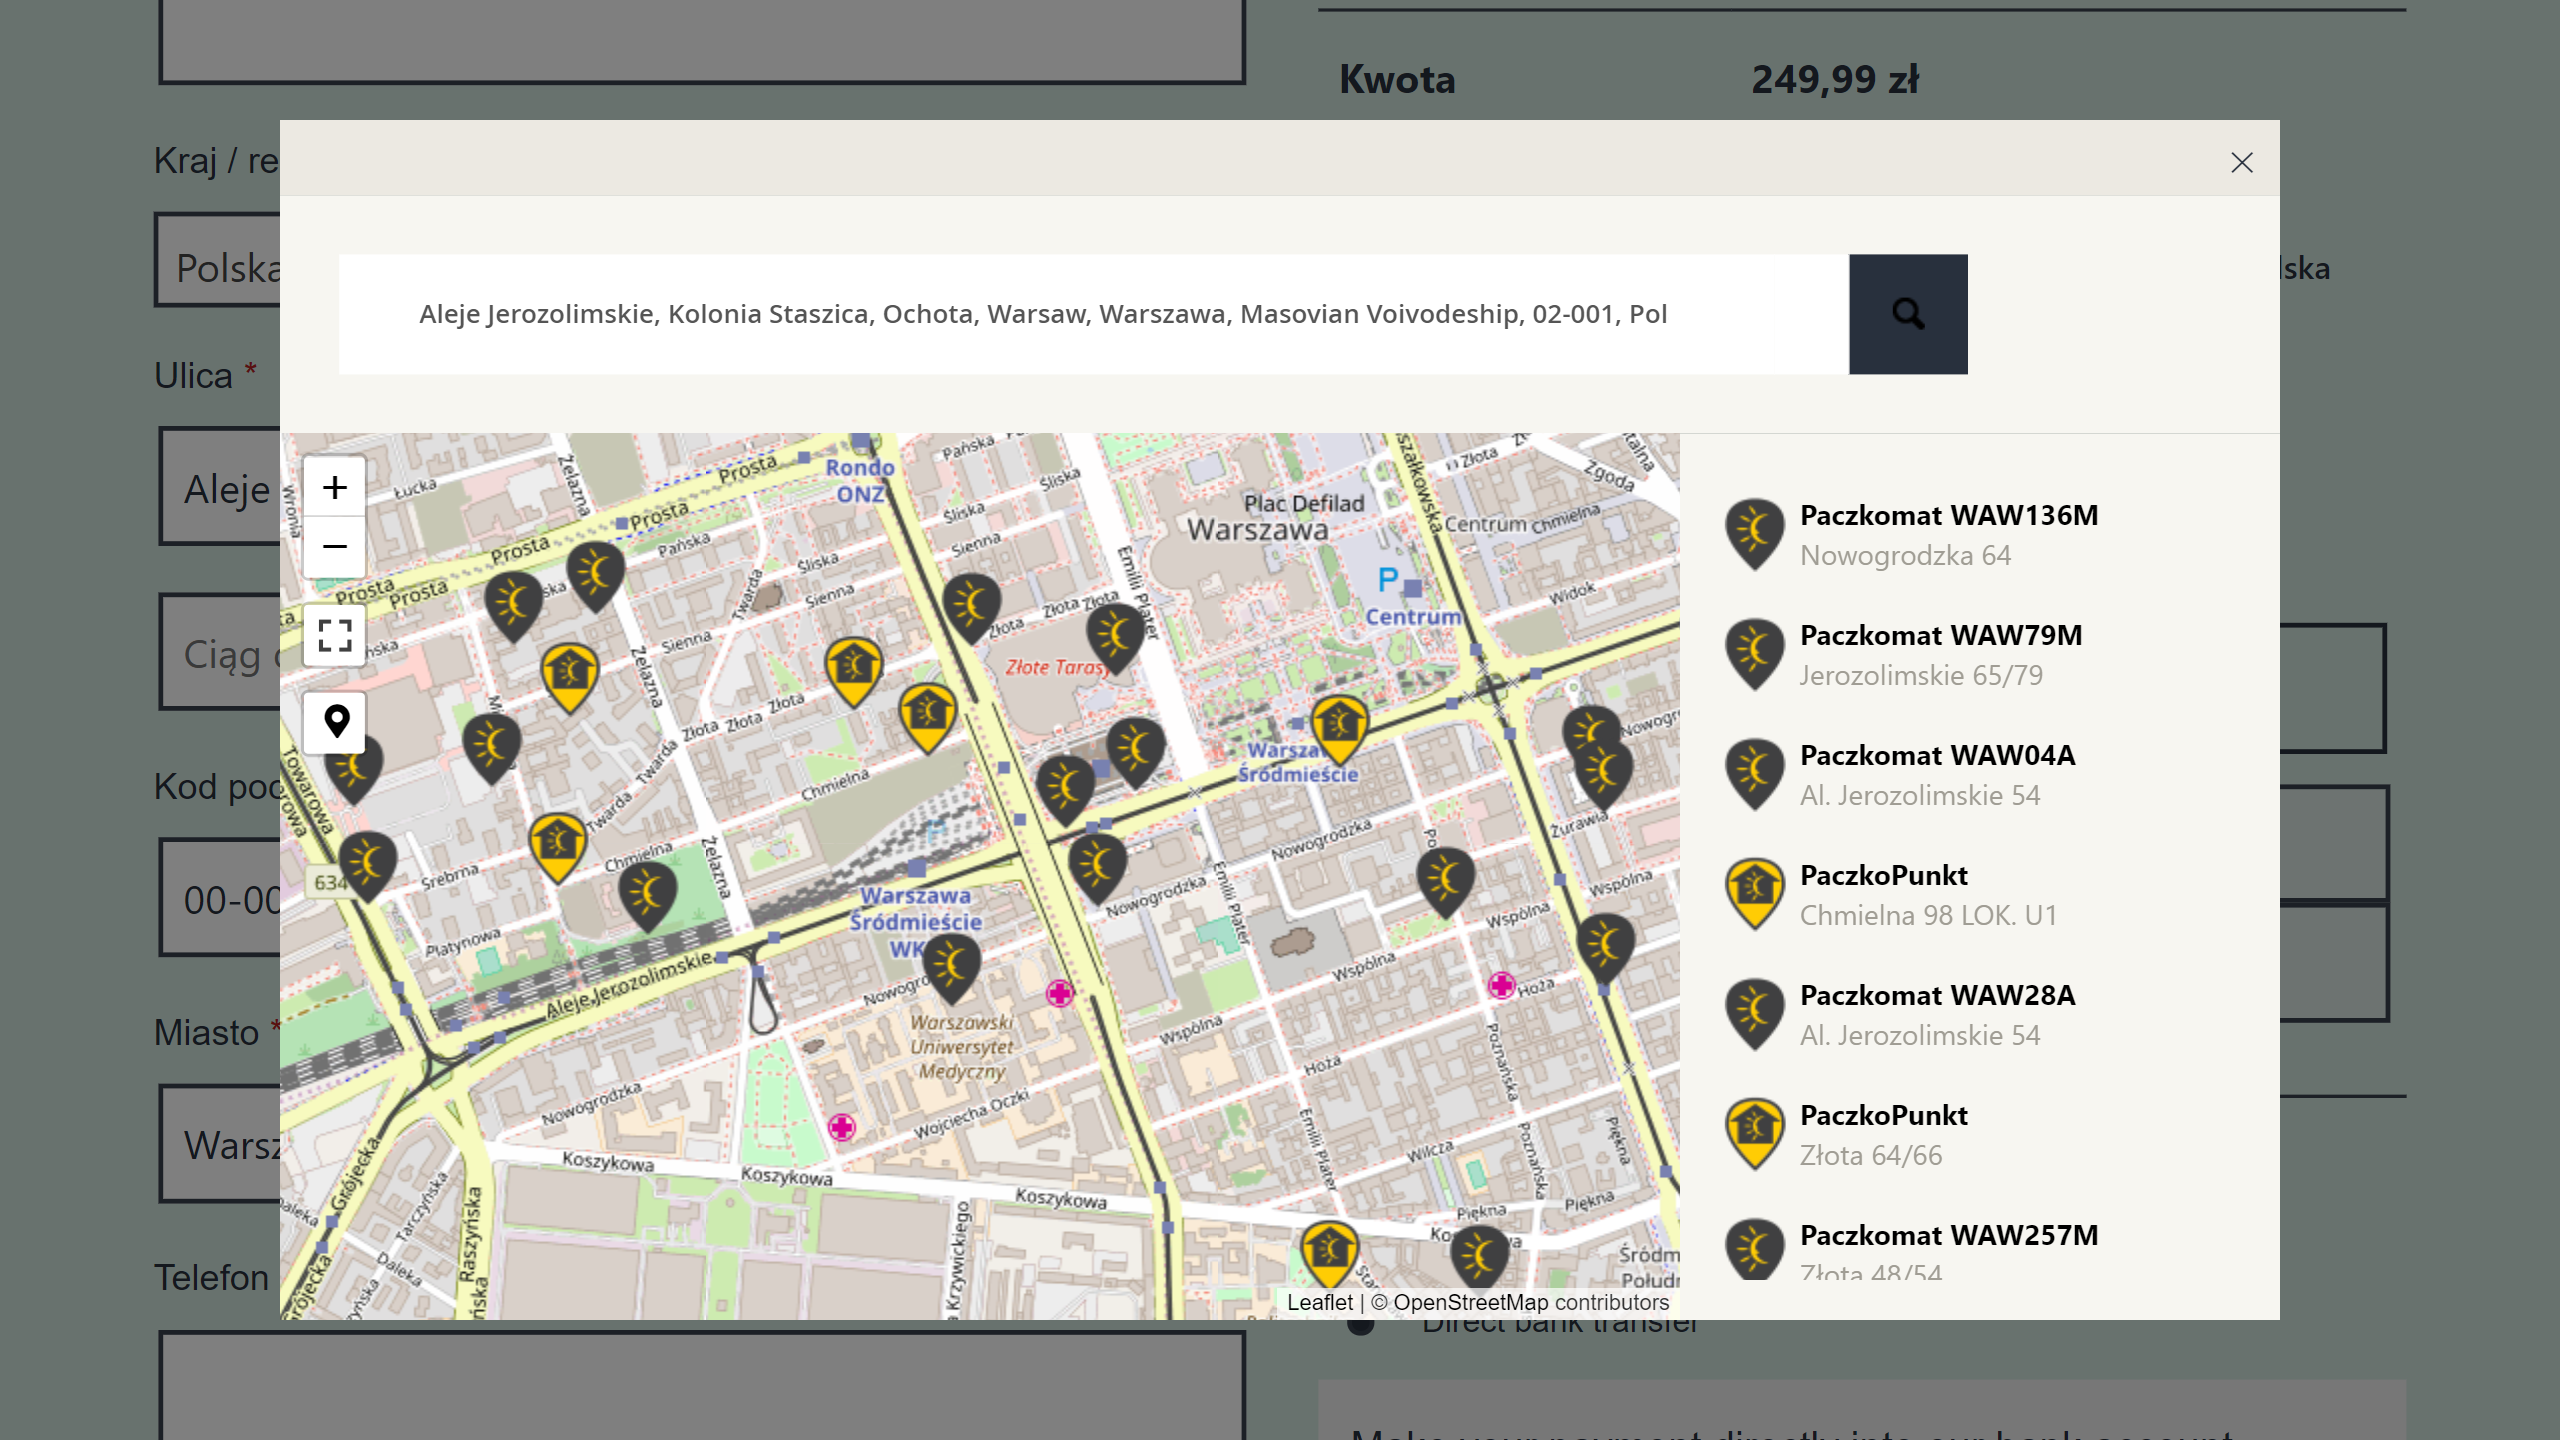This screenshot has height=1440, width=2560.
Task: Click yellow PaczkoPunkt marker near Koszykowa bottom
Action: tap(1329, 1253)
